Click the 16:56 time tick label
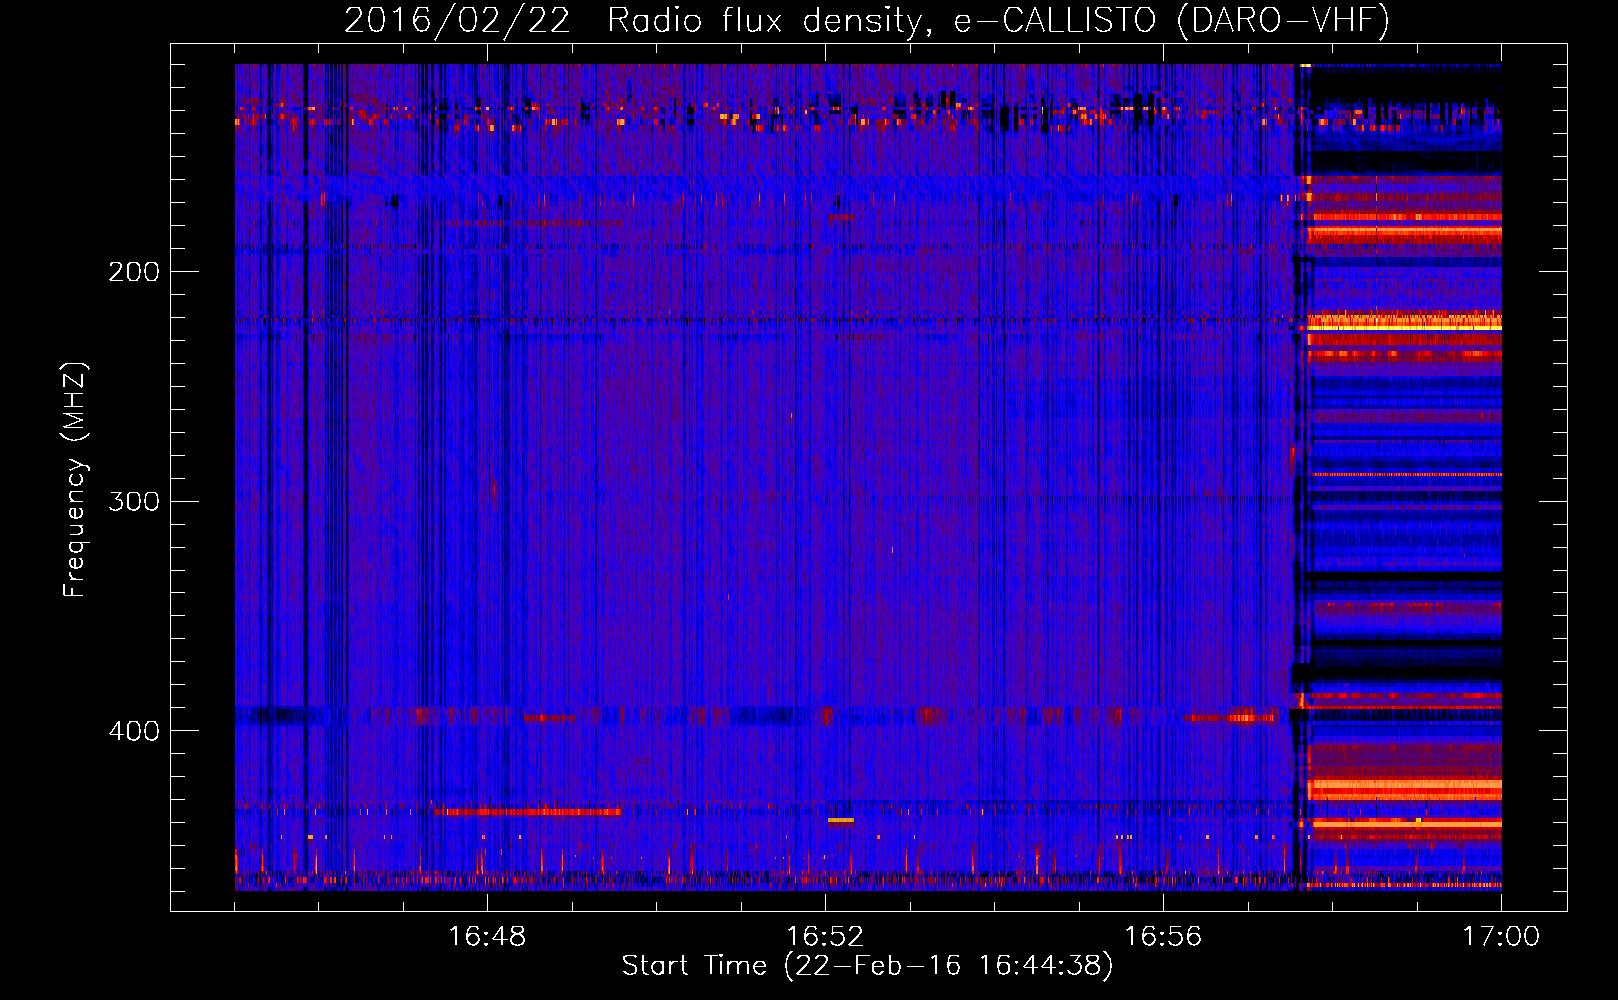The width and height of the screenshot is (1618, 1000). (x=1163, y=937)
